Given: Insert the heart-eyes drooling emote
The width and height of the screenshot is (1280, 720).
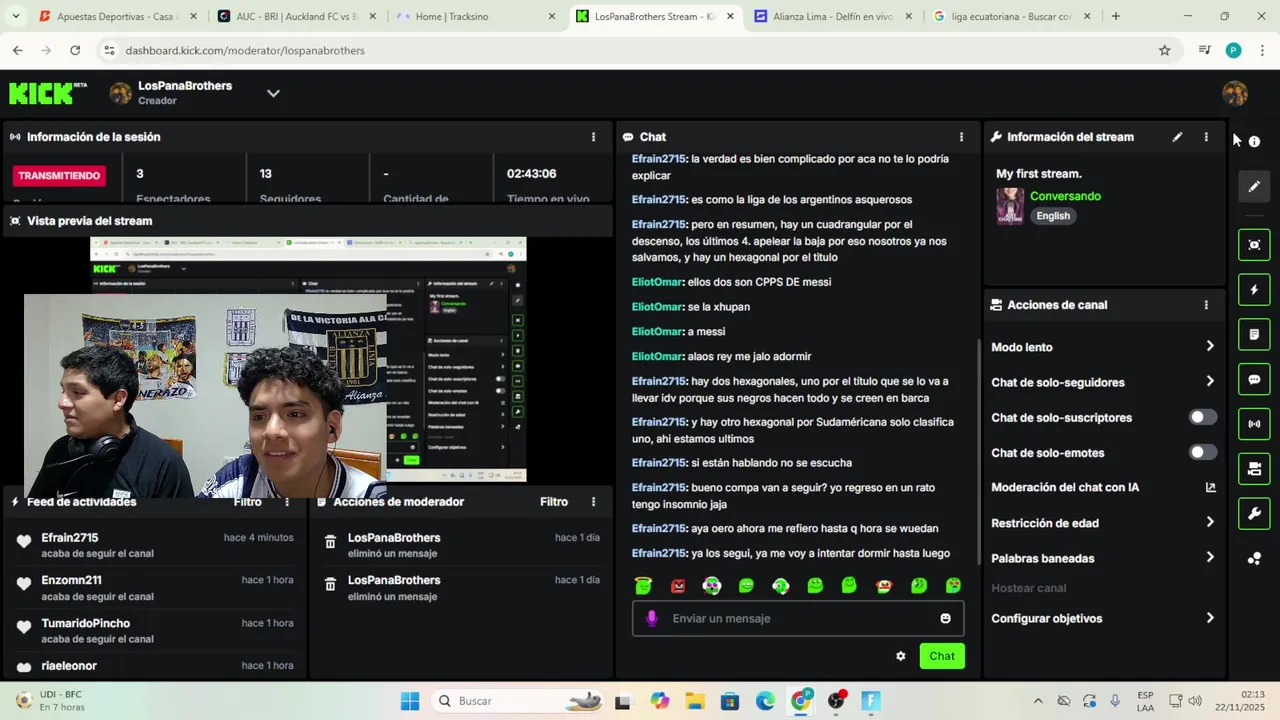Looking at the screenshot, I should click(953, 586).
